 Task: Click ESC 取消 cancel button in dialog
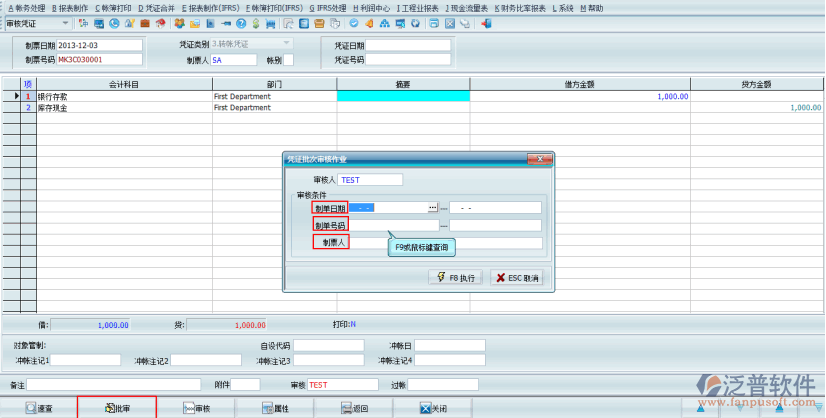[x=518, y=277]
